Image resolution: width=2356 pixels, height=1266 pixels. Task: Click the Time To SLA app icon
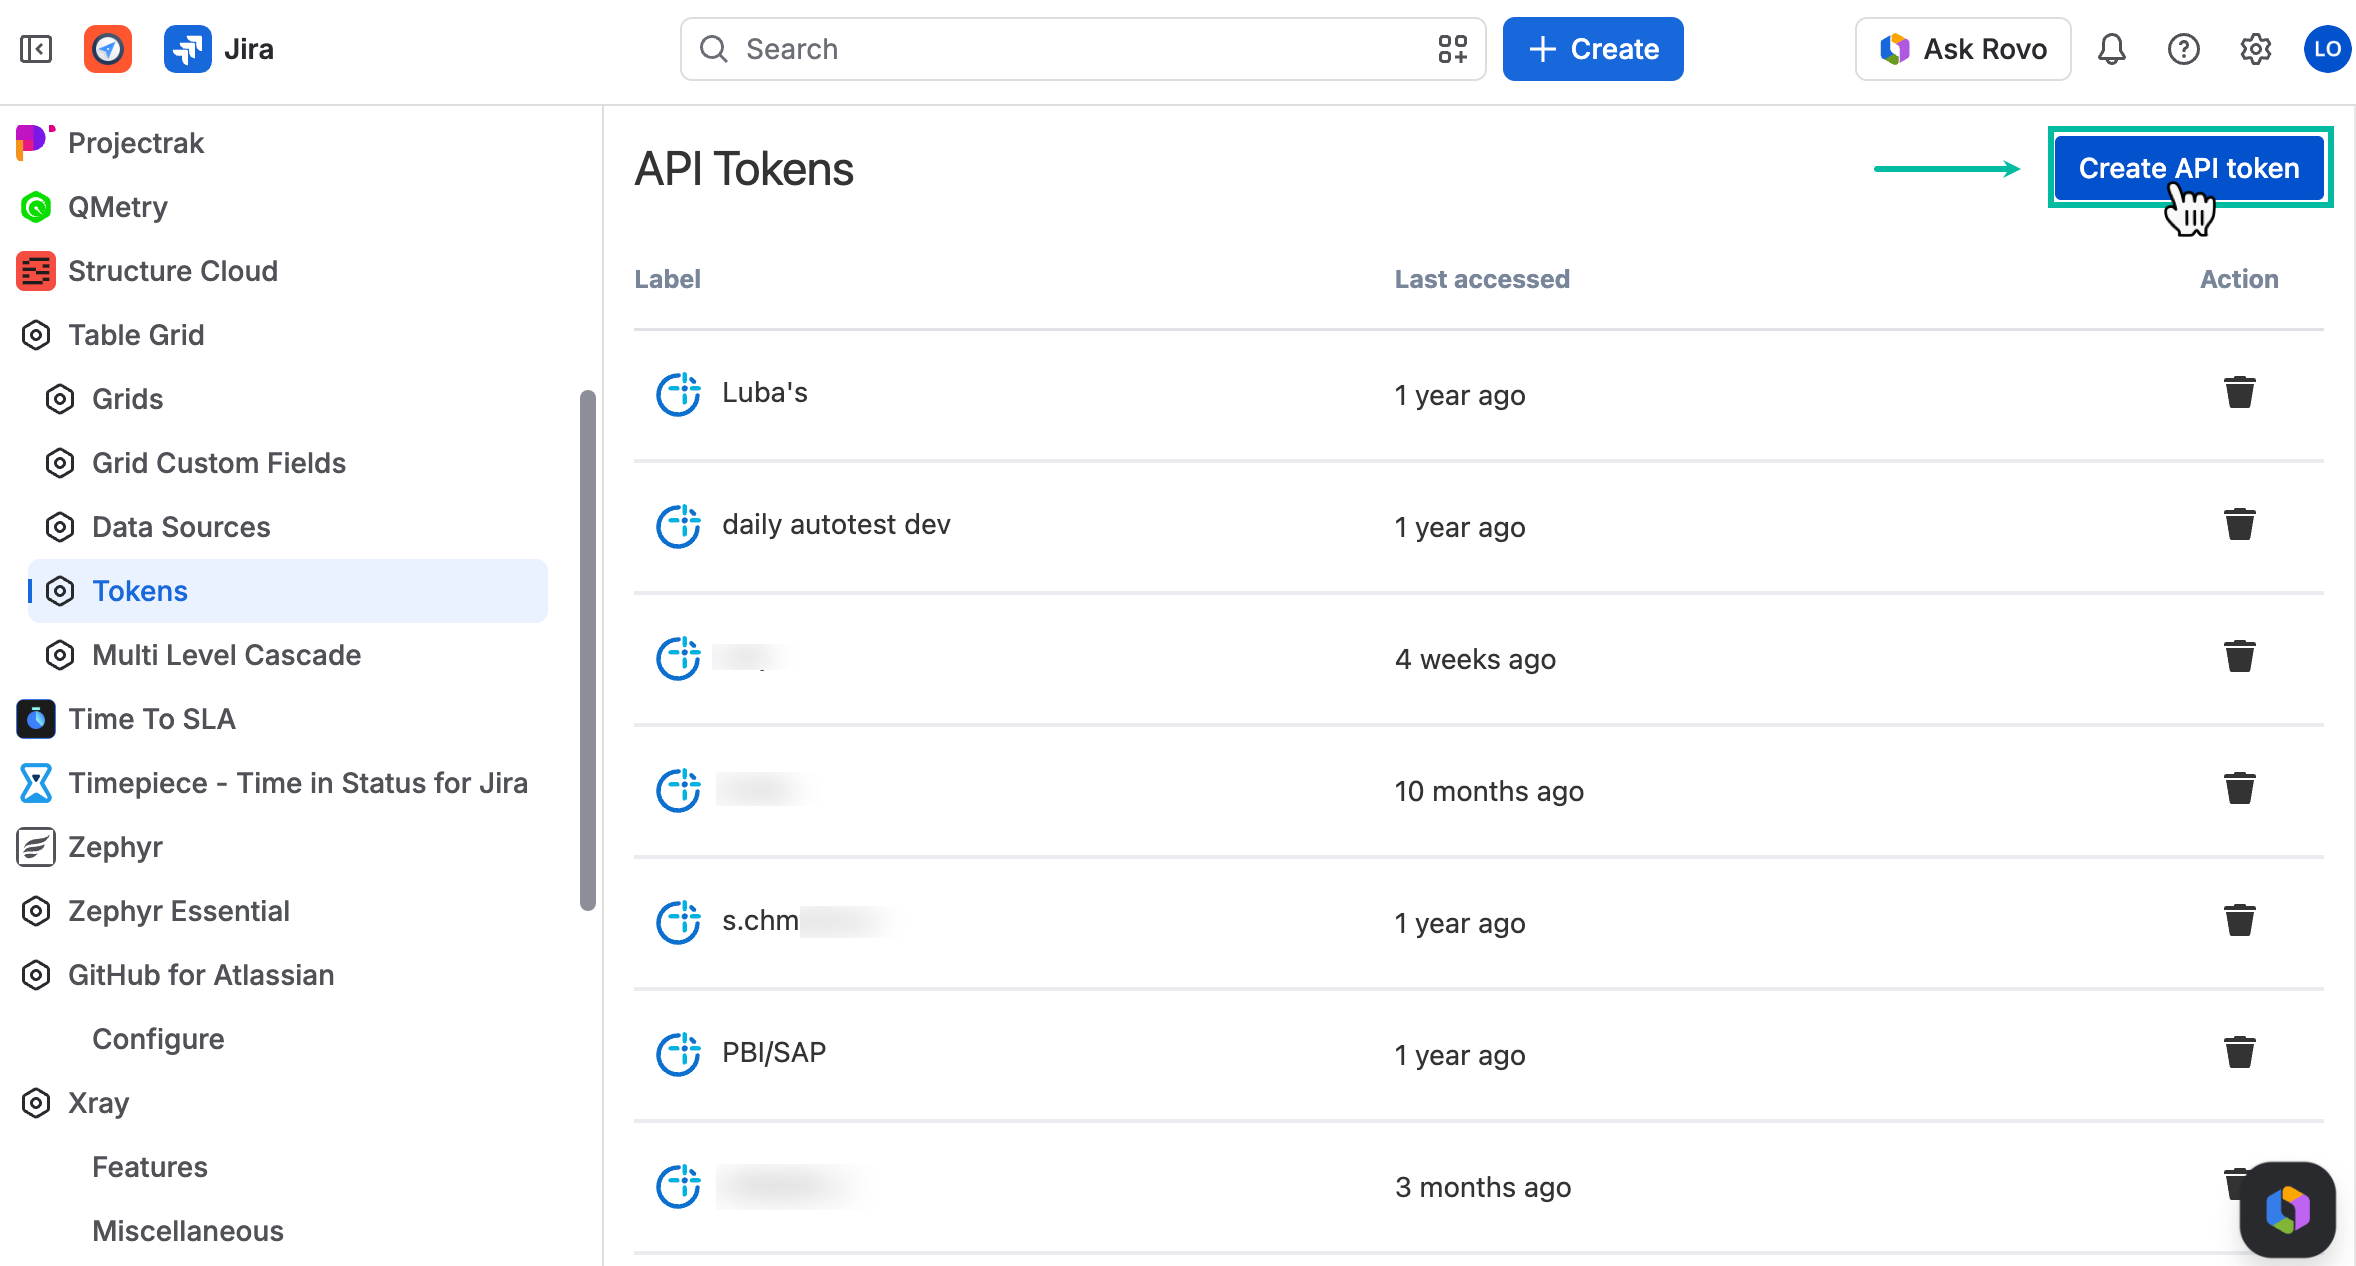pyautogui.click(x=36, y=719)
